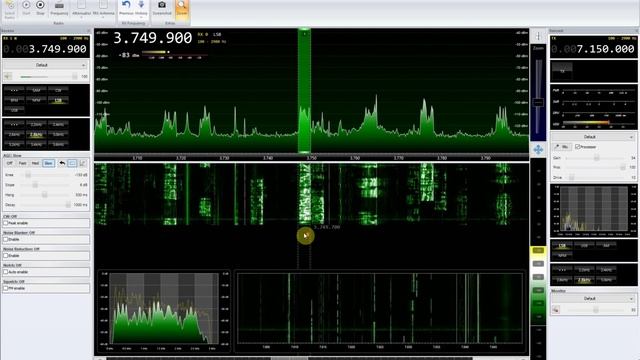Enable the CW Peak enable checkbox

(x=6, y=223)
